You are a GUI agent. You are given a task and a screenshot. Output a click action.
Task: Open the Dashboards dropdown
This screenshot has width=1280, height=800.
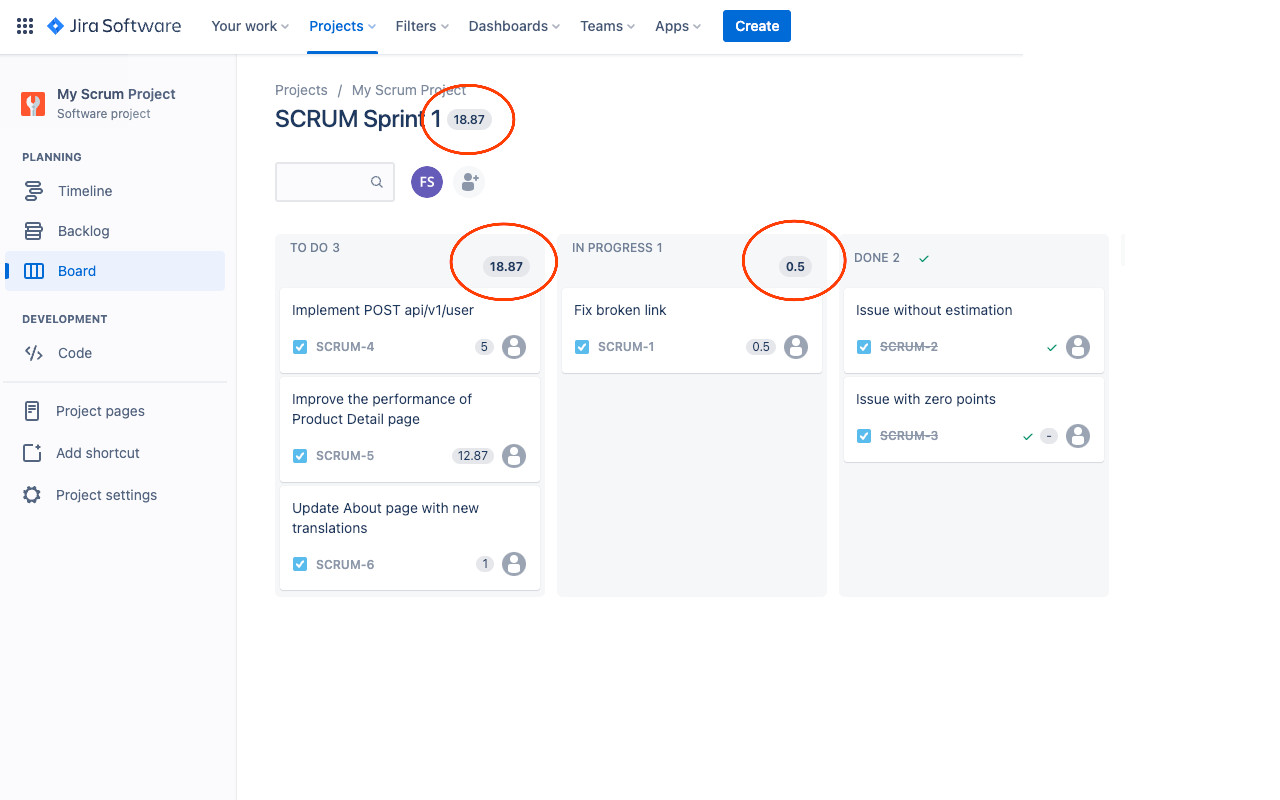click(513, 26)
